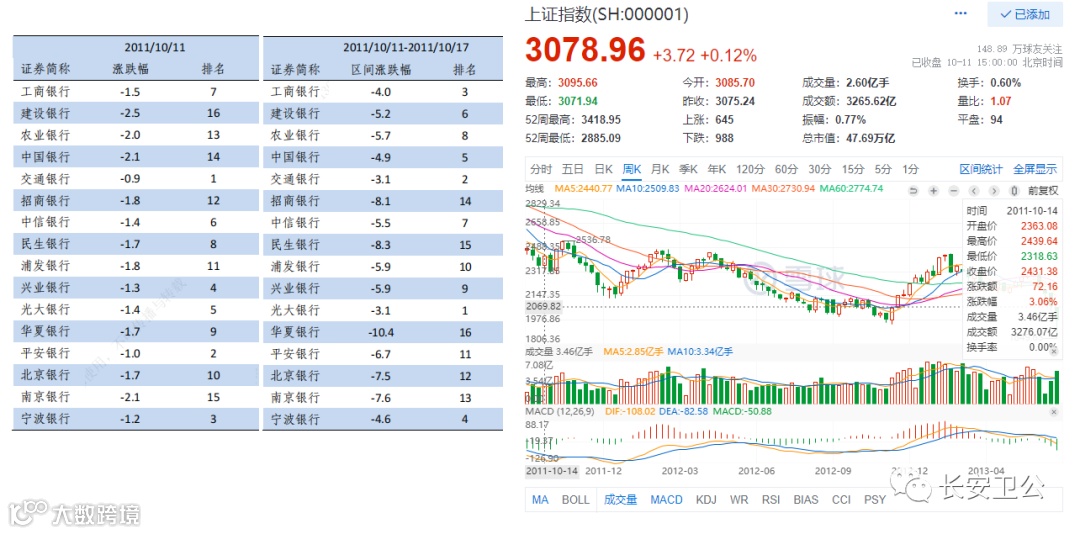Screen dimensions: 1080x534
Task: Click the 已添加 watchlist button
Action: [x=1025, y=14]
